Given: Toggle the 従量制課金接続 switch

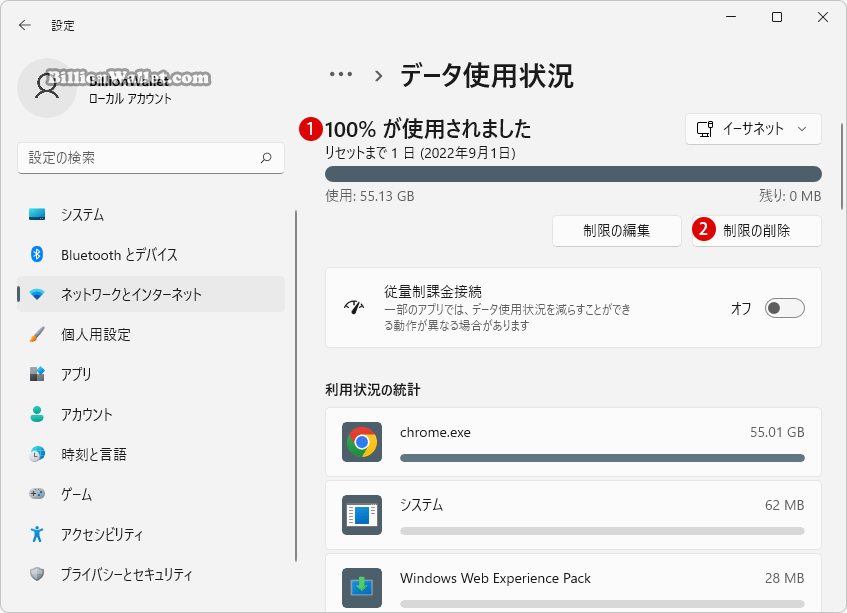Looking at the screenshot, I should point(784,308).
